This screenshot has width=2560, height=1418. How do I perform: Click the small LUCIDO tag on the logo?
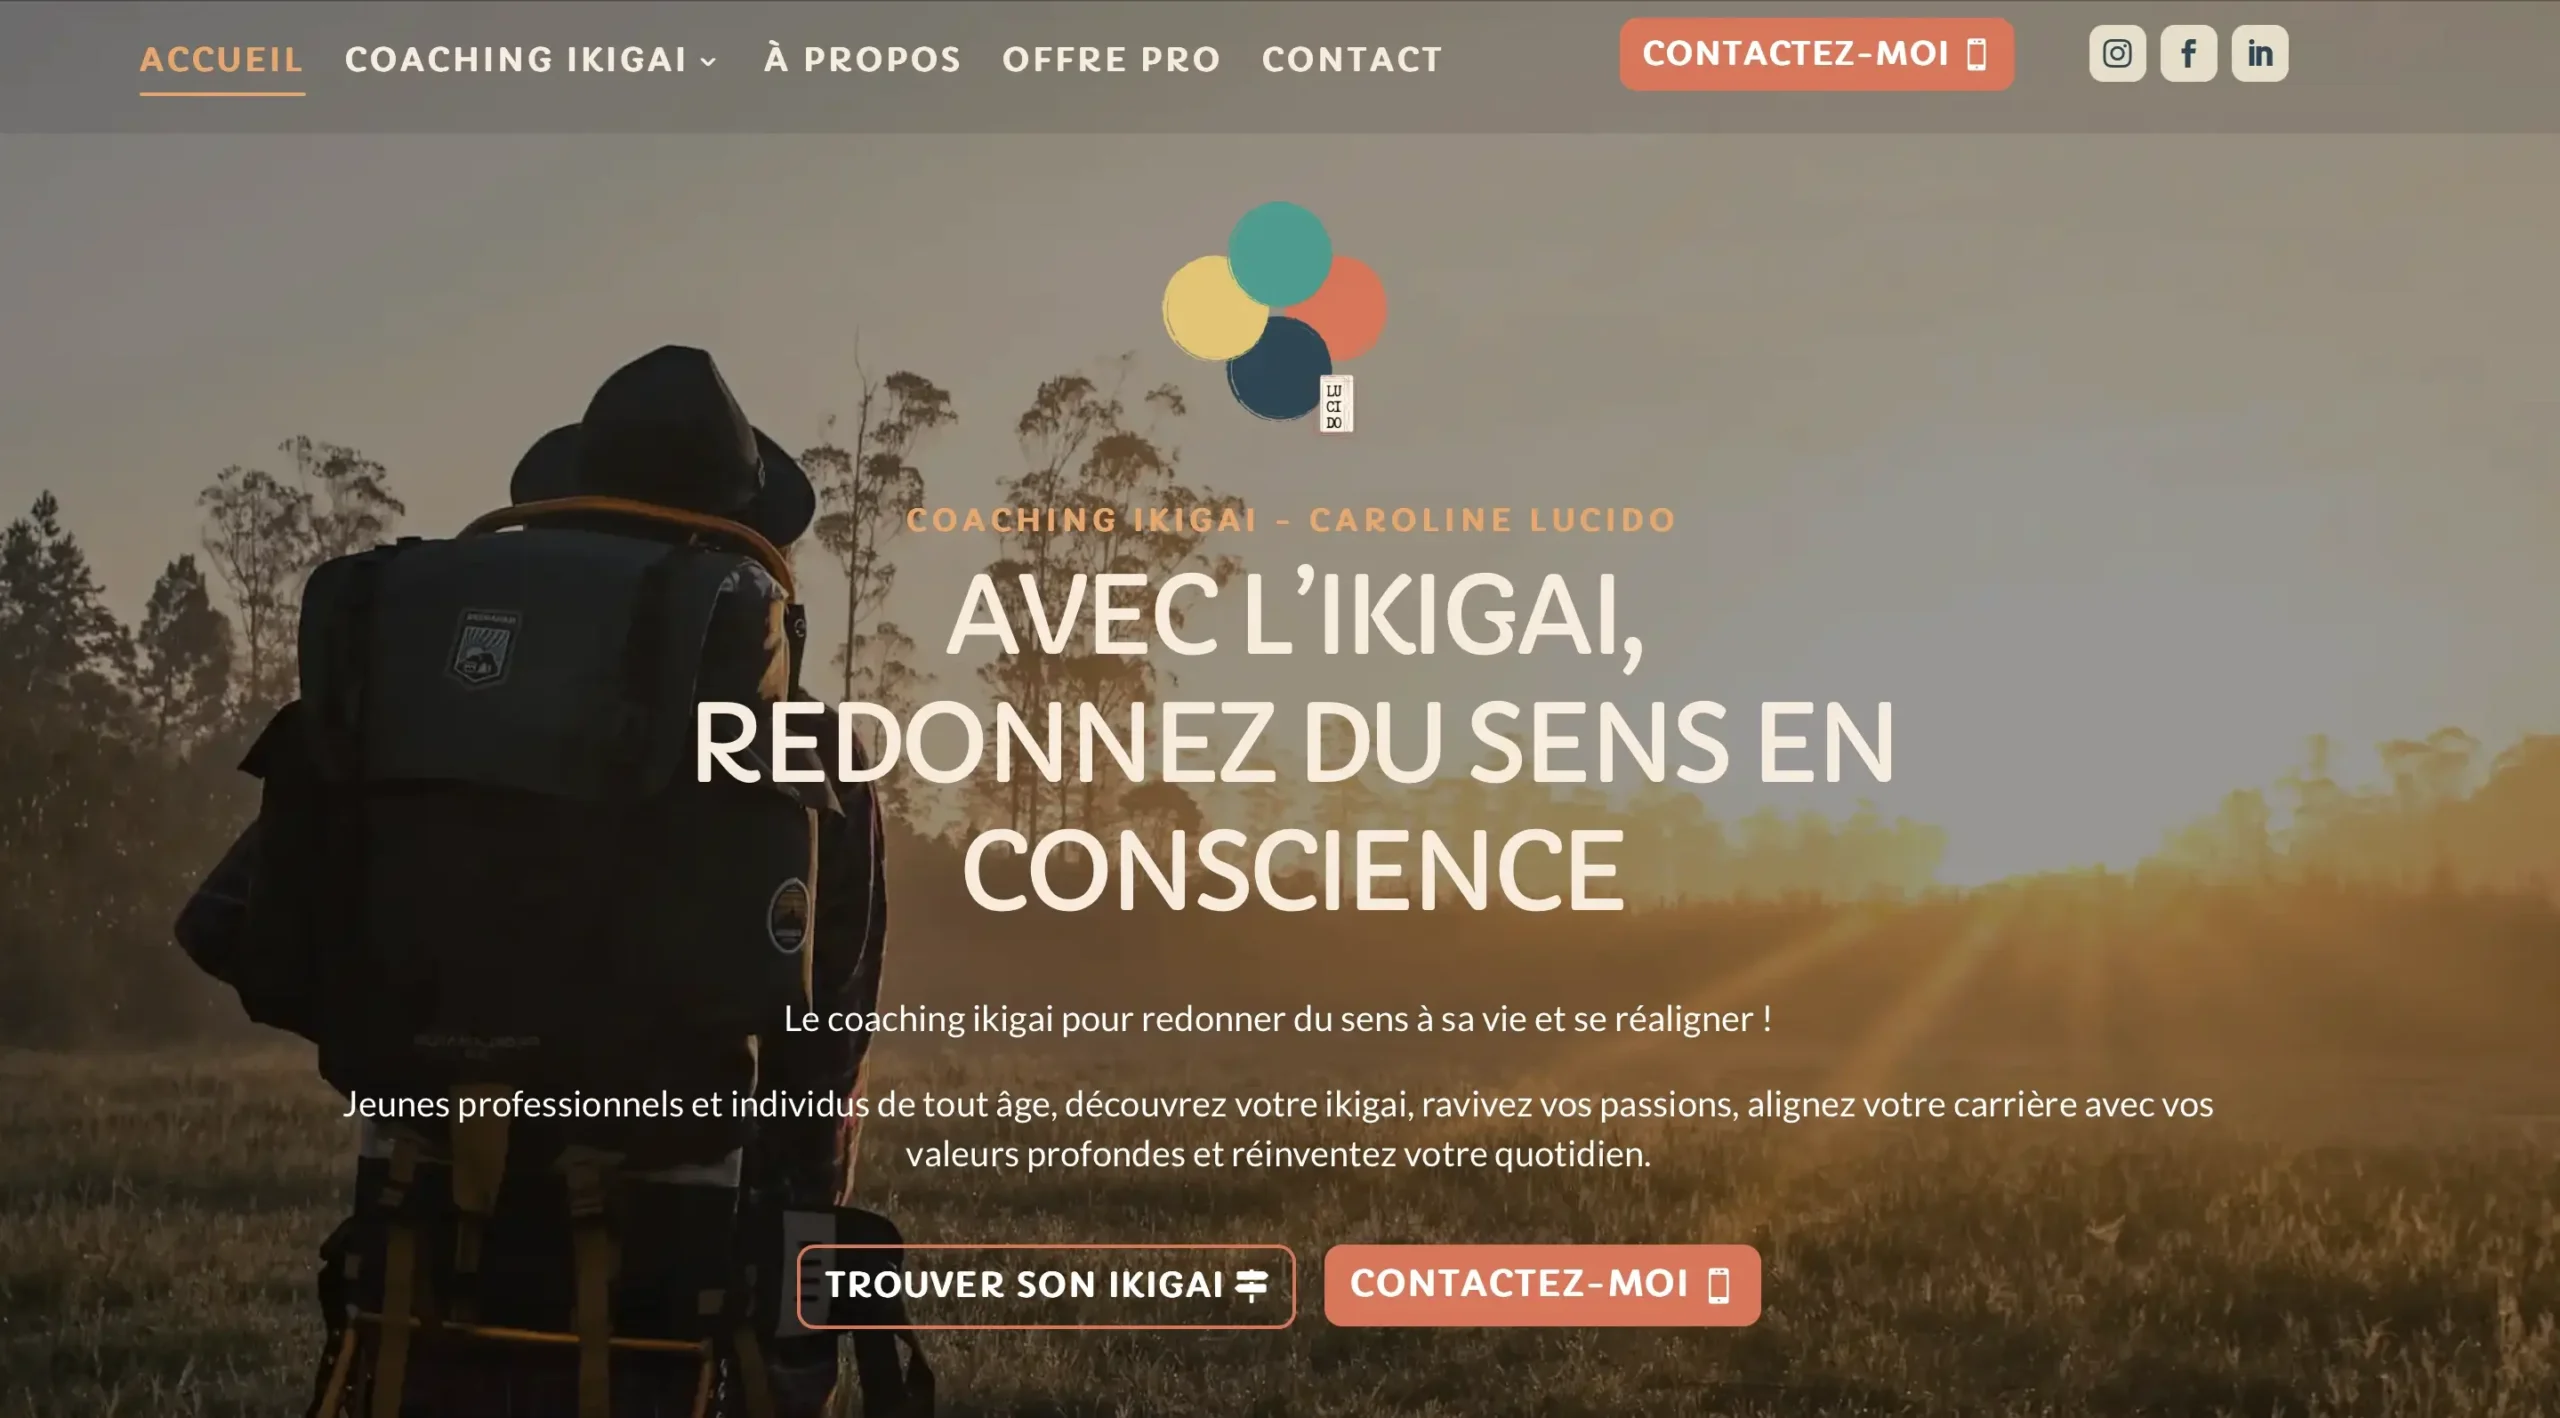click(1335, 406)
